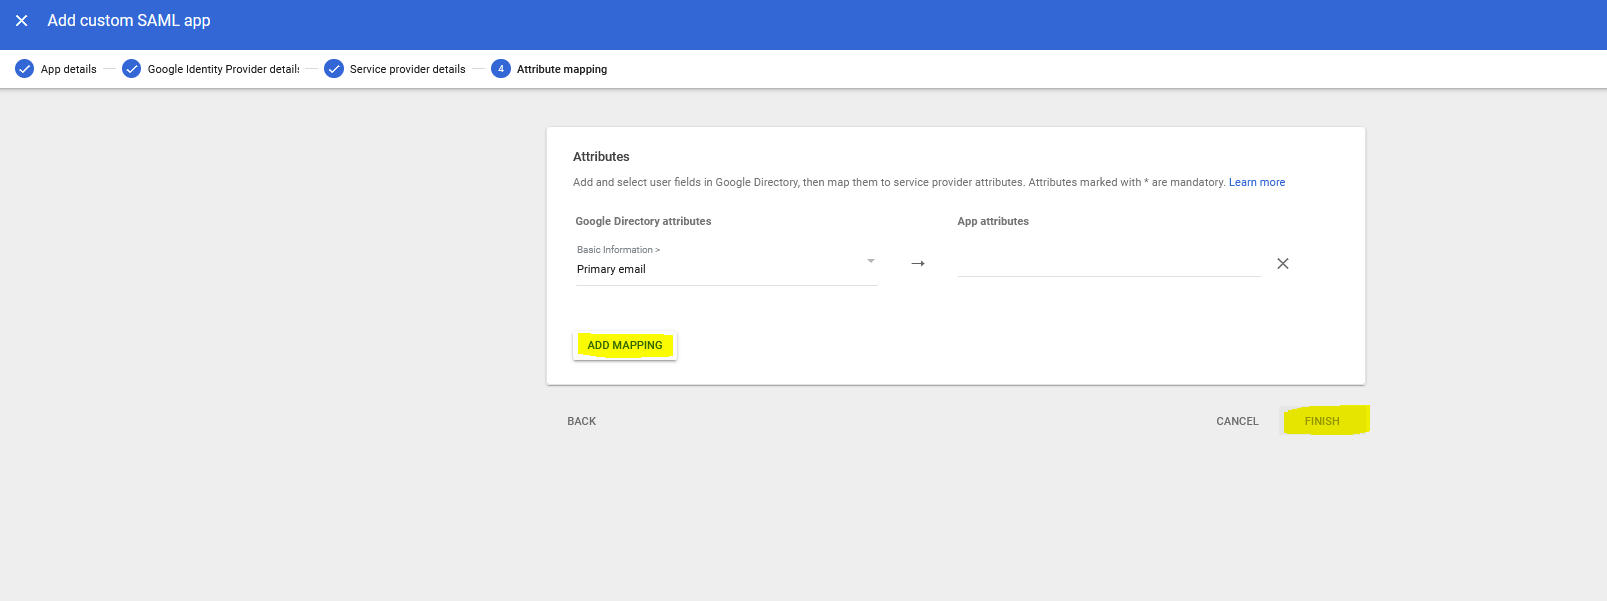Click the Service provider details checkmark icon
The height and width of the screenshot is (601, 1607).
[334, 69]
